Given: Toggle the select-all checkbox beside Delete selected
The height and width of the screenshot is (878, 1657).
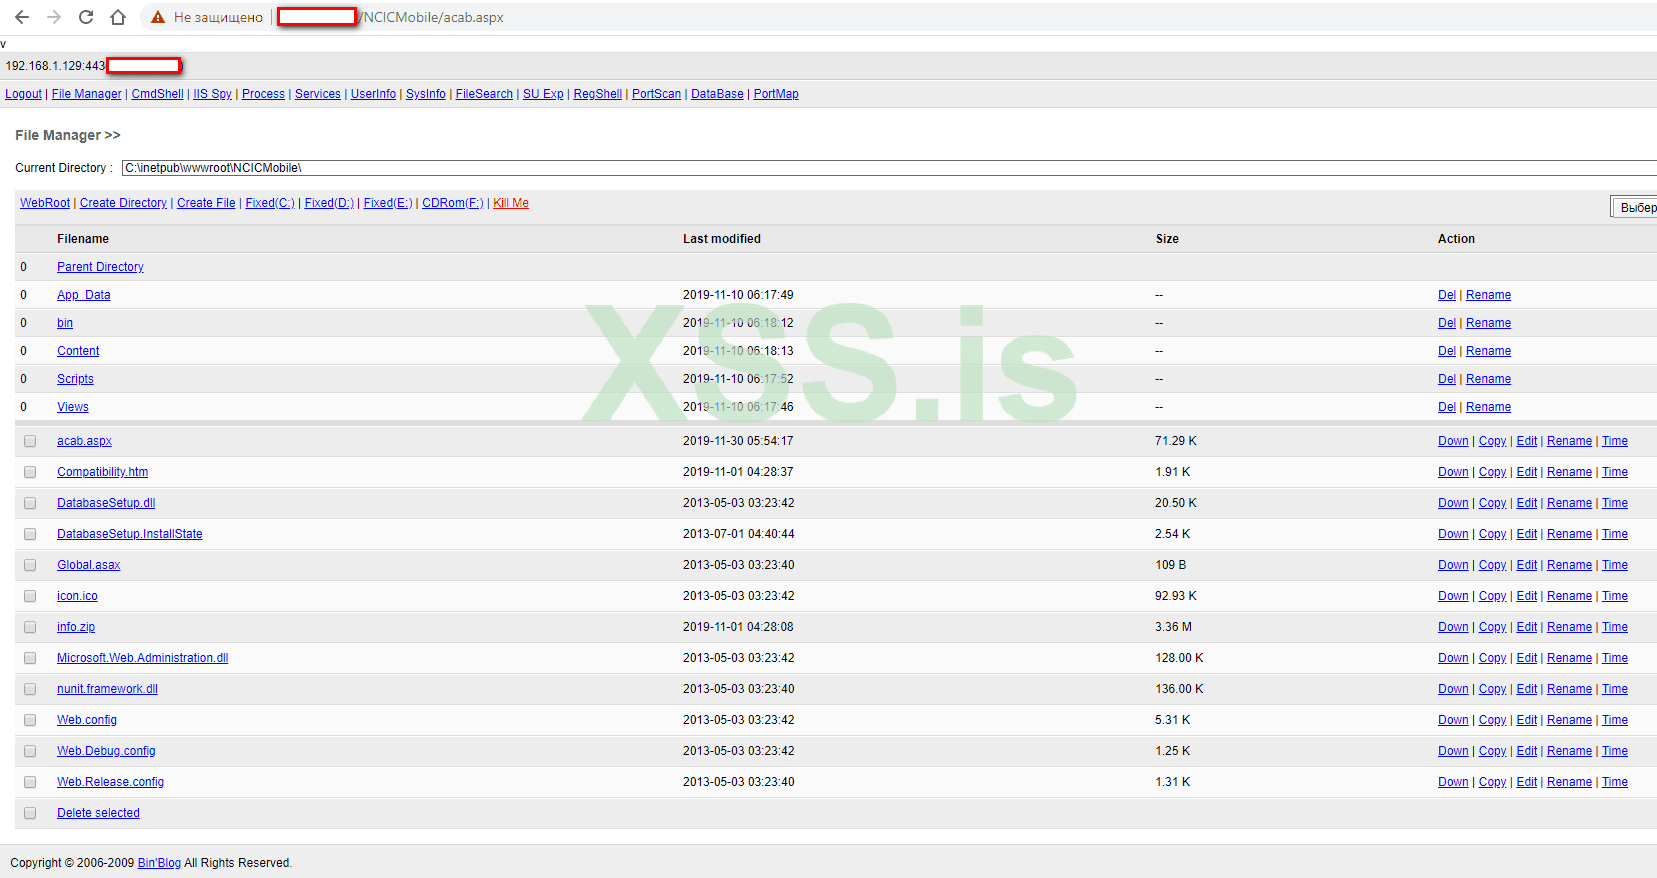Looking at the screenshot, I should click(30, 813).
